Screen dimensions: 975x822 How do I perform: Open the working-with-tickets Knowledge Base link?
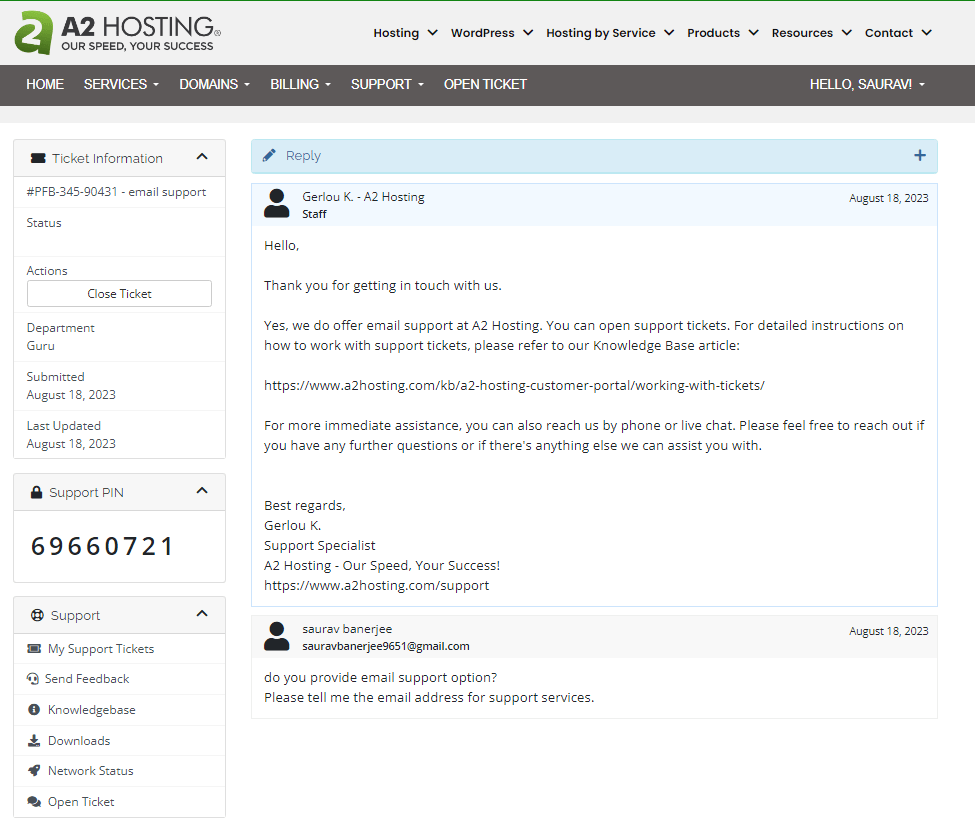point(514,385)
